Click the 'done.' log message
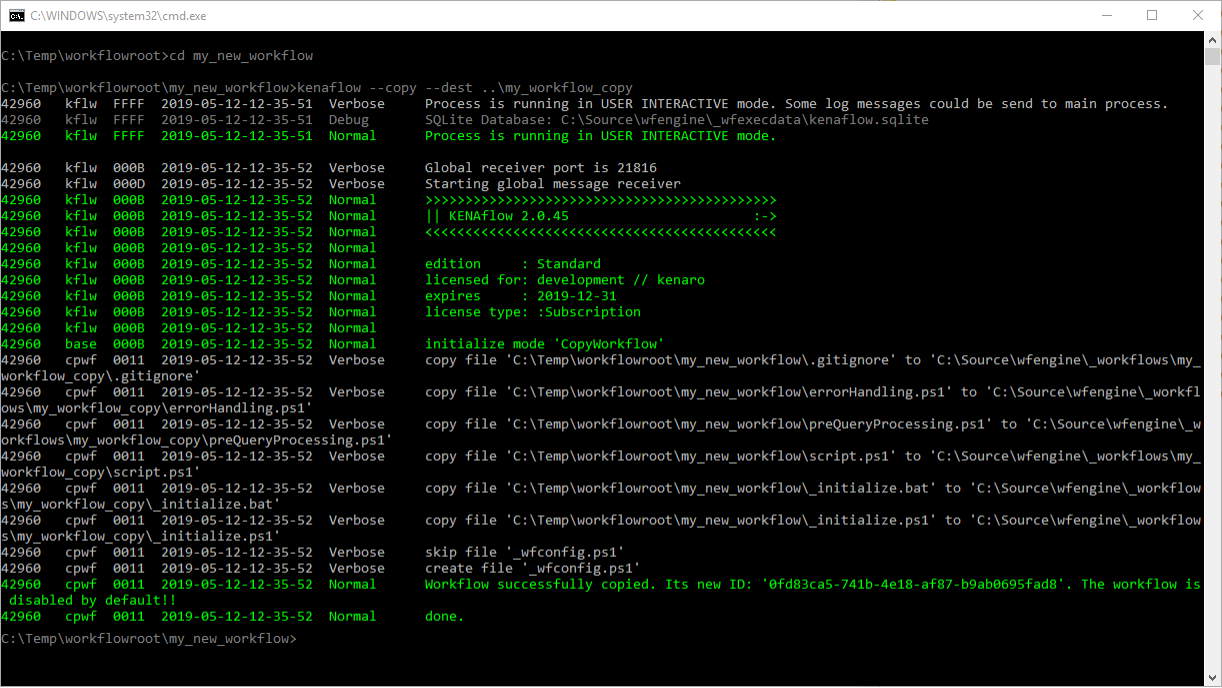The height and width of the screenshot is (688, 1222). (445, 616)
